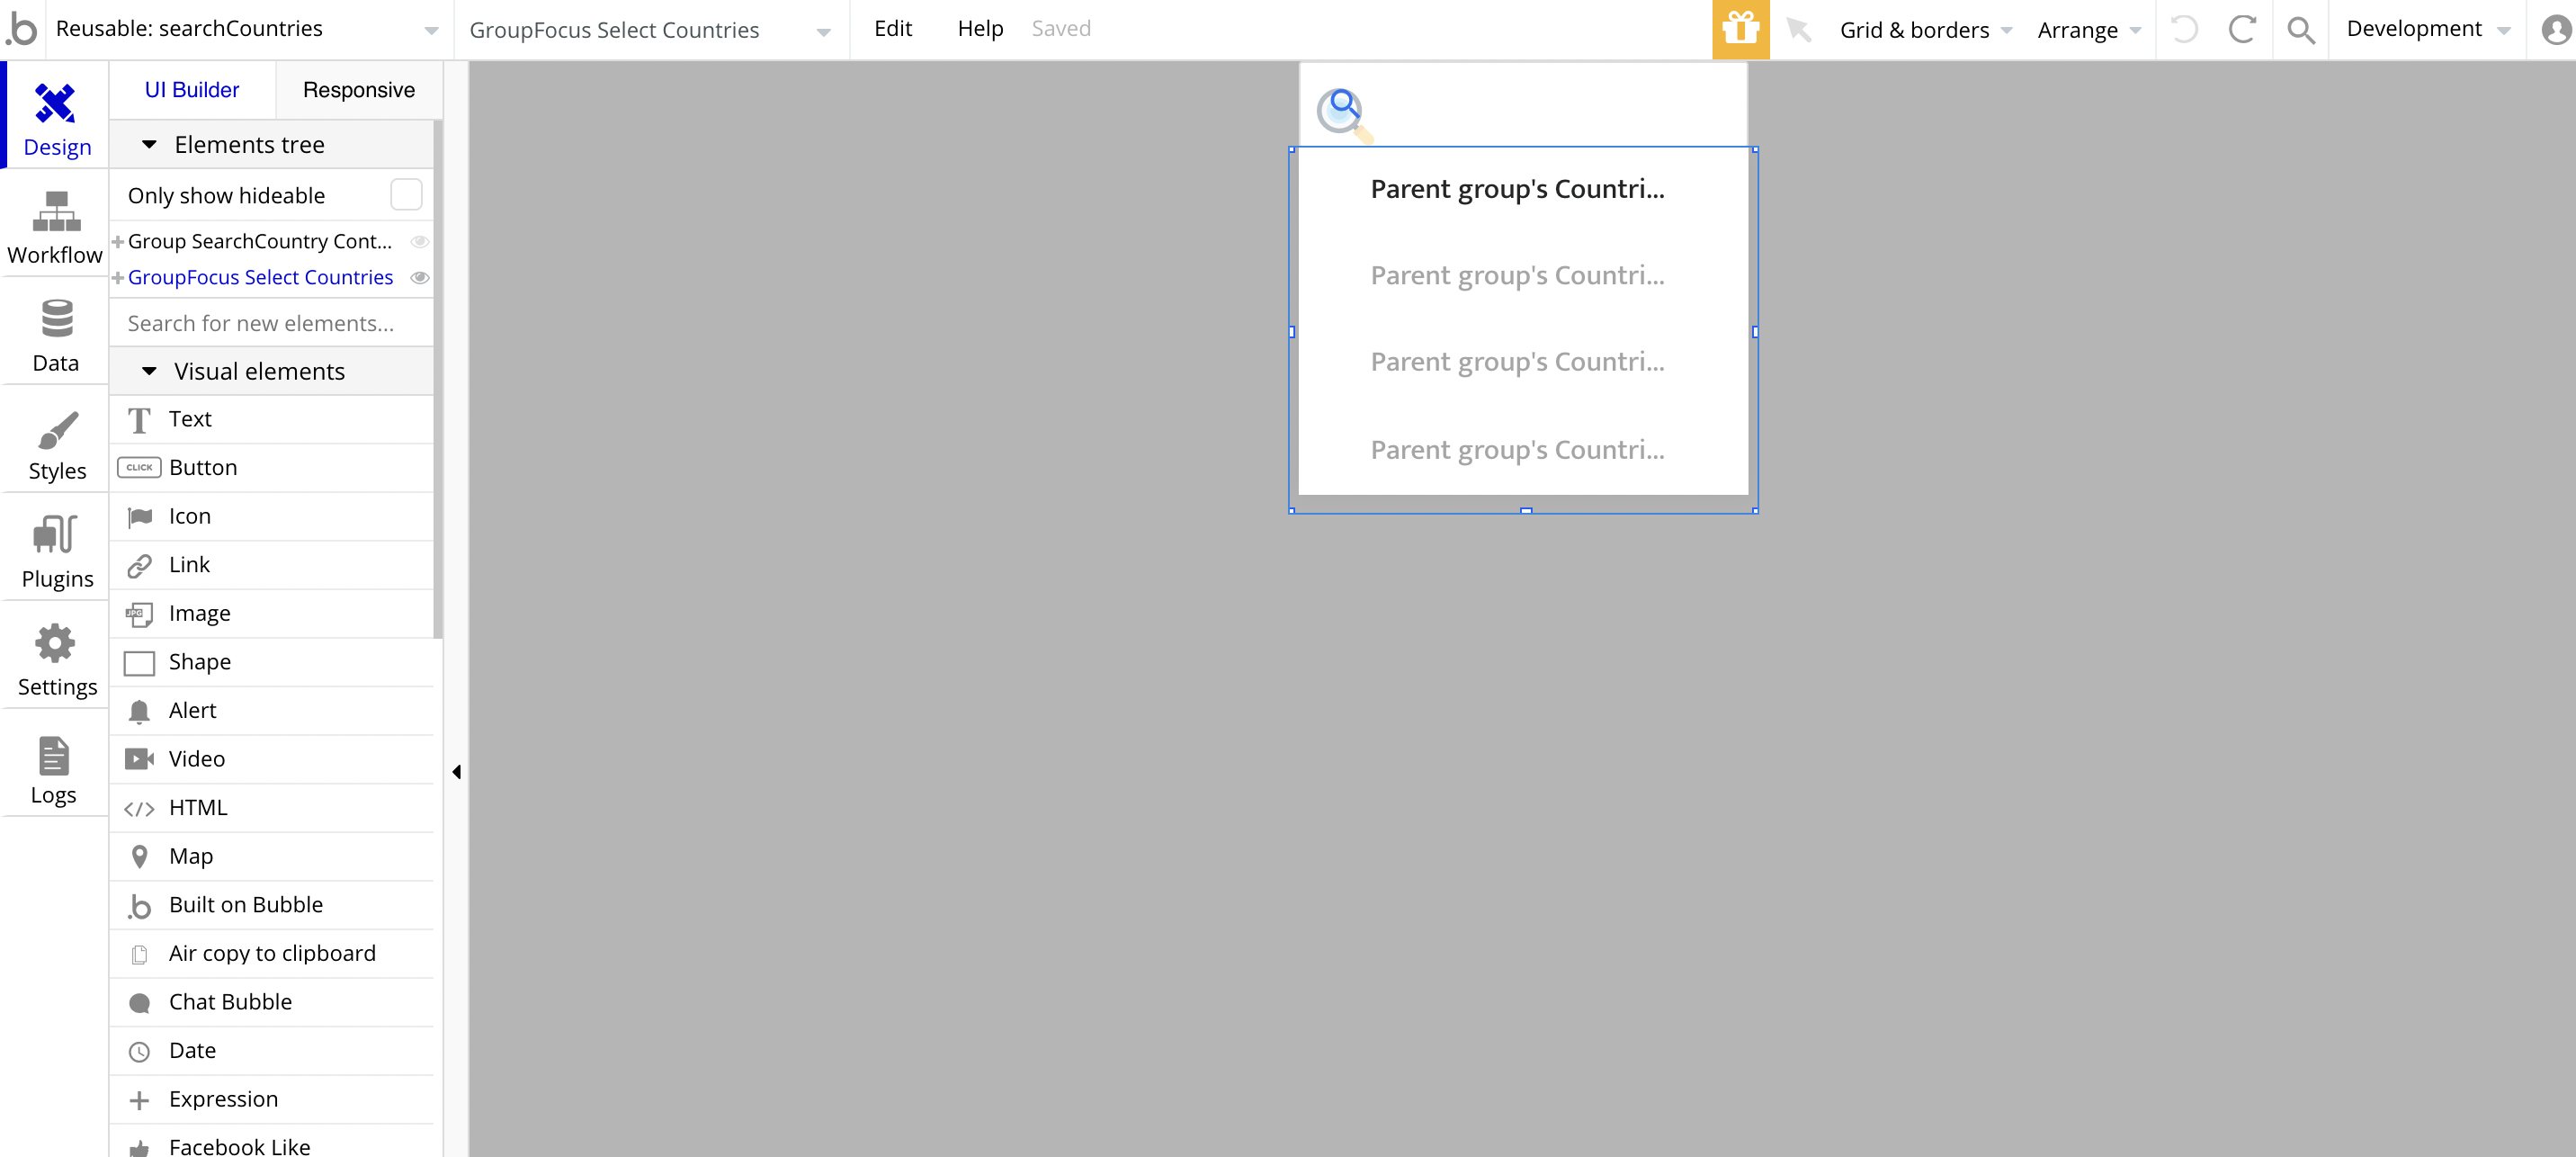Click the Search for new elements field
The height and width of the screenshot is (1157, 2576).
tap(270, 323)
